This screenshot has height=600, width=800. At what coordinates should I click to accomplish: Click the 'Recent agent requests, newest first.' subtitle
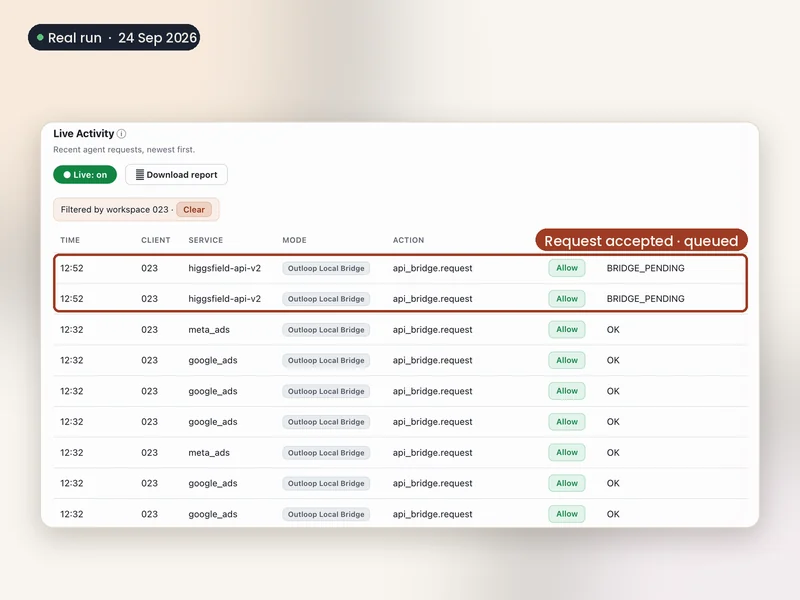pos(124,149)
